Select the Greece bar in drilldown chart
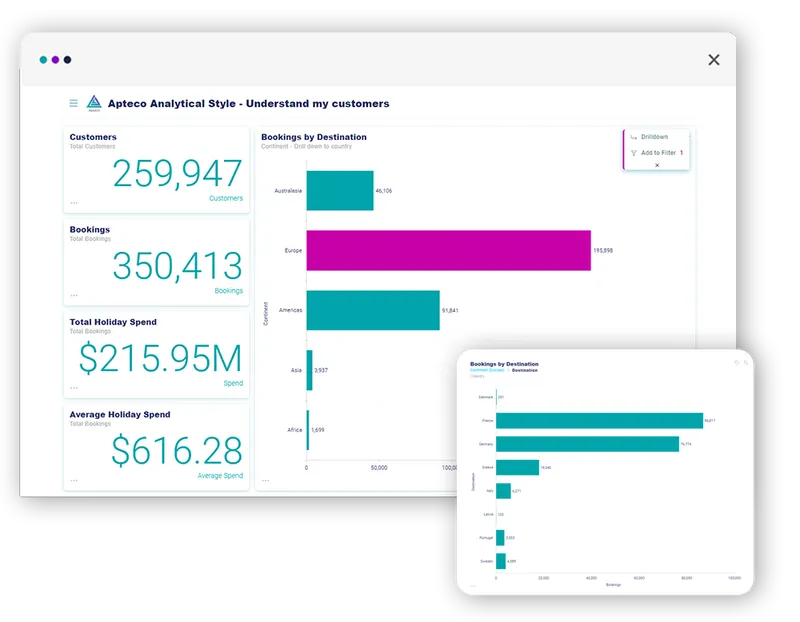This screenshot has height=622, width=800. 517,467
